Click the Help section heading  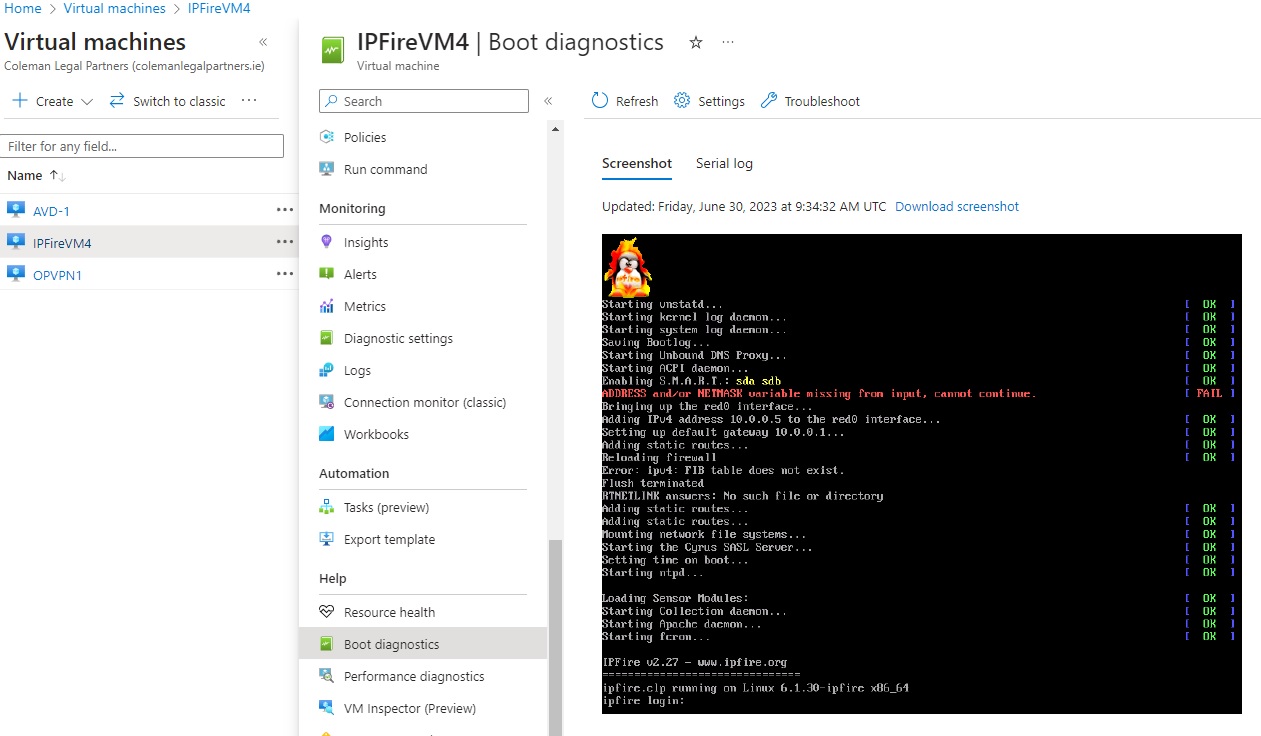pos(333,579)
